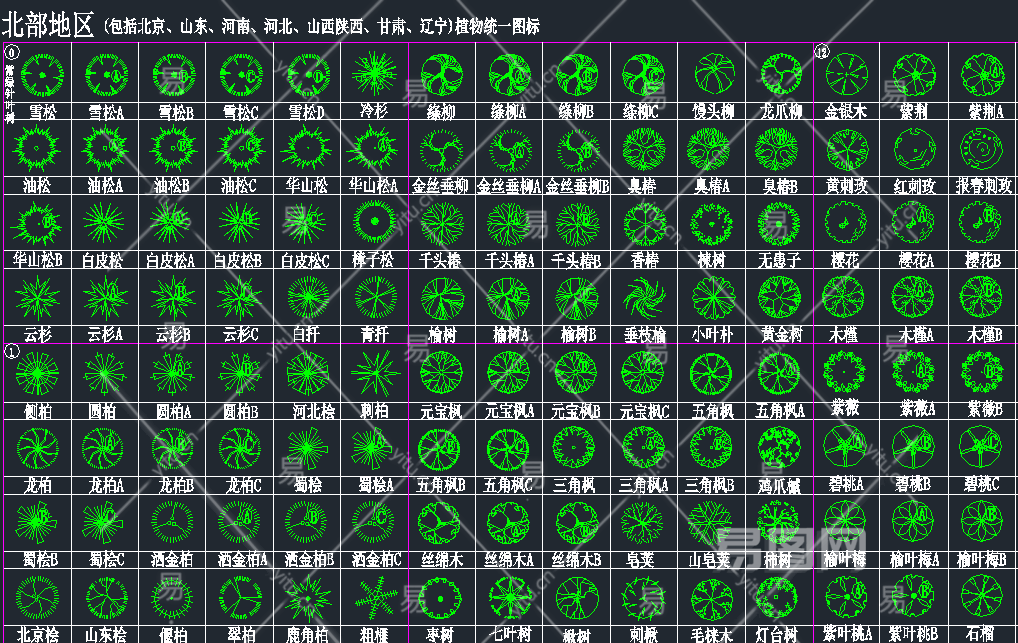Click the label 白扦
The image size is (1018, 643).
click(306, 334)
